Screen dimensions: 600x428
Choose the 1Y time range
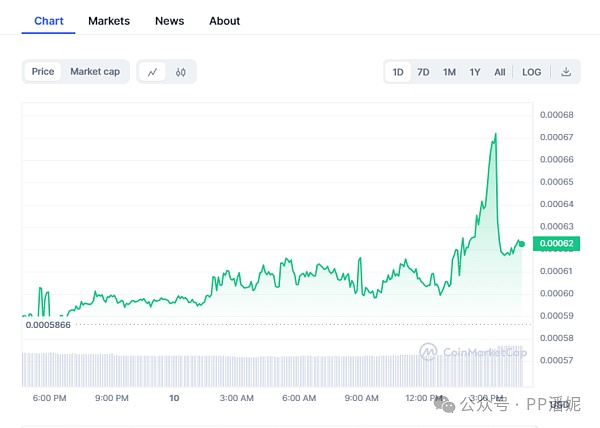[x=475, y=72]
